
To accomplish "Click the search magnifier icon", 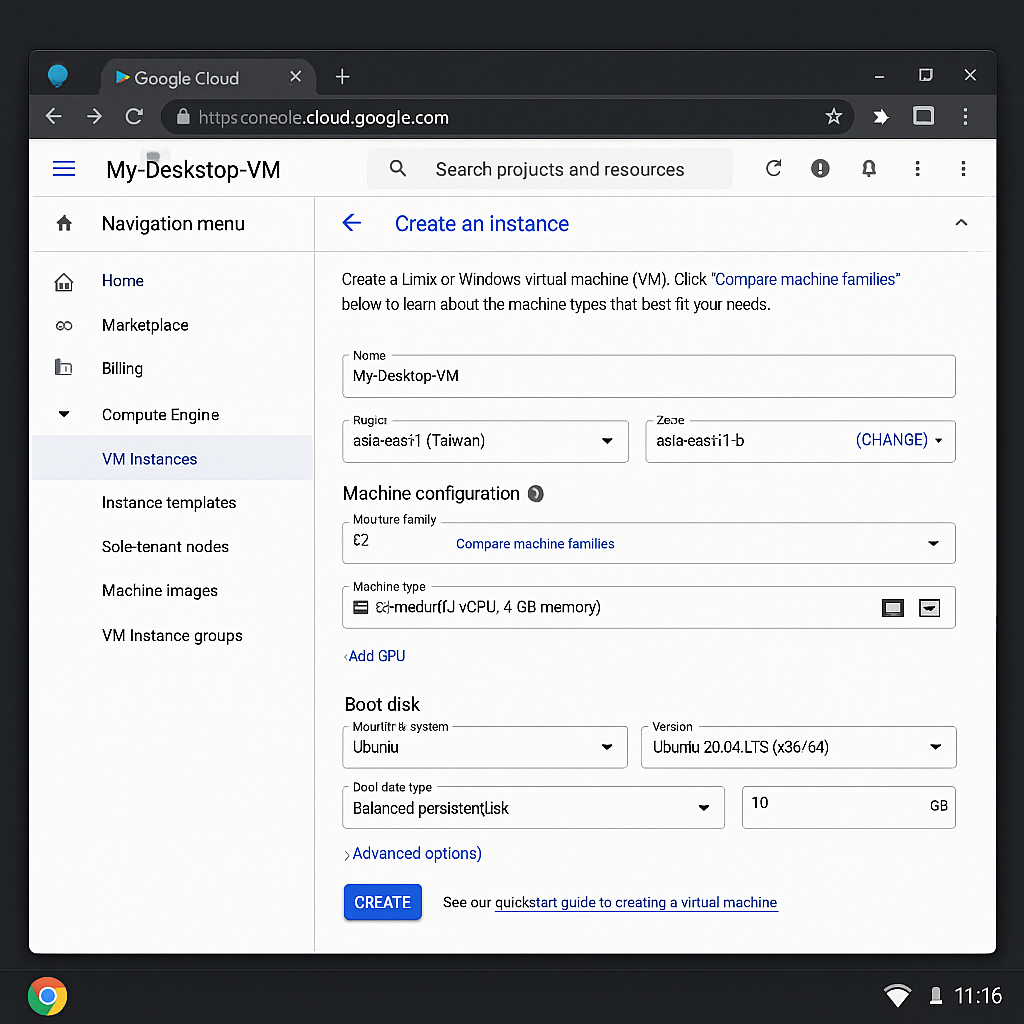I will point(398,168).
